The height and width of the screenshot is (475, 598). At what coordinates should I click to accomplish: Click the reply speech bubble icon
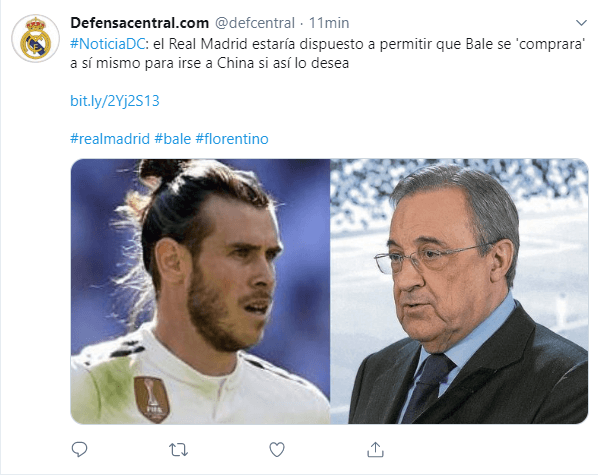tap(79, 449)
